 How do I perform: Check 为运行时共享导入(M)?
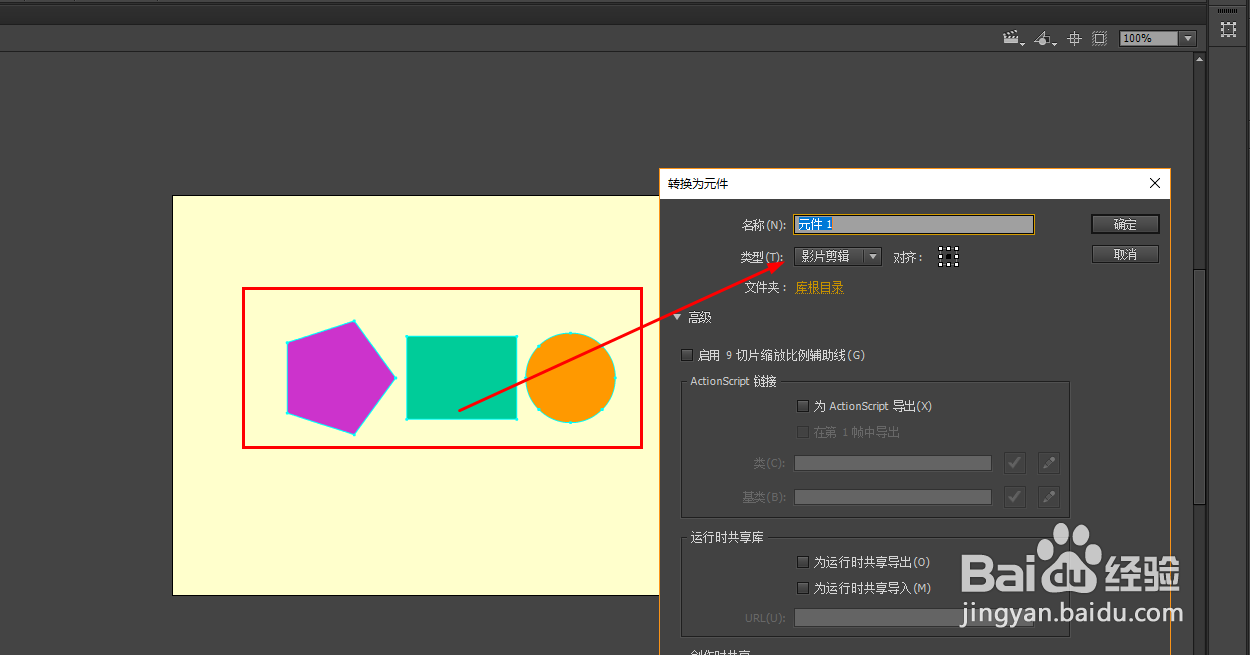click(x=802, y=588)
